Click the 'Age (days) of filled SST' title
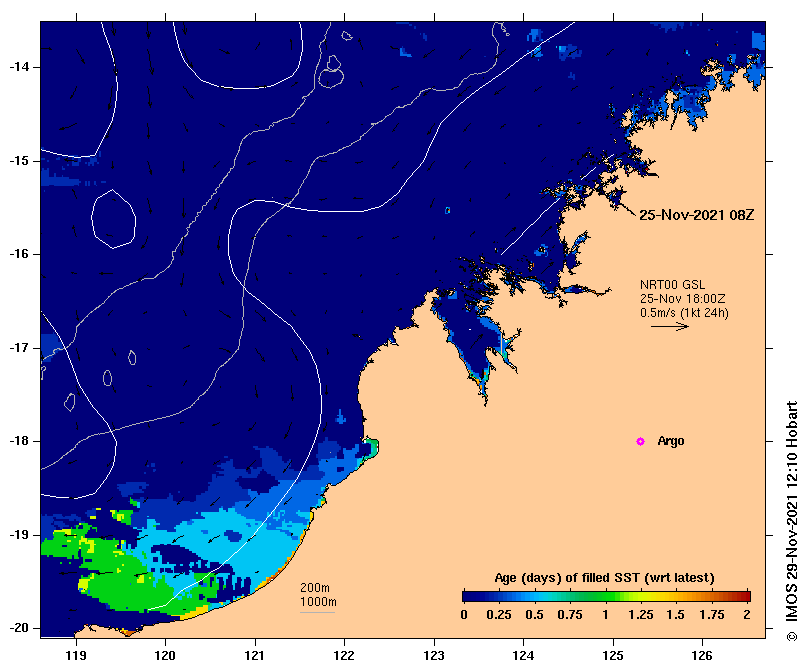The image size is (809, 672). 604,578
